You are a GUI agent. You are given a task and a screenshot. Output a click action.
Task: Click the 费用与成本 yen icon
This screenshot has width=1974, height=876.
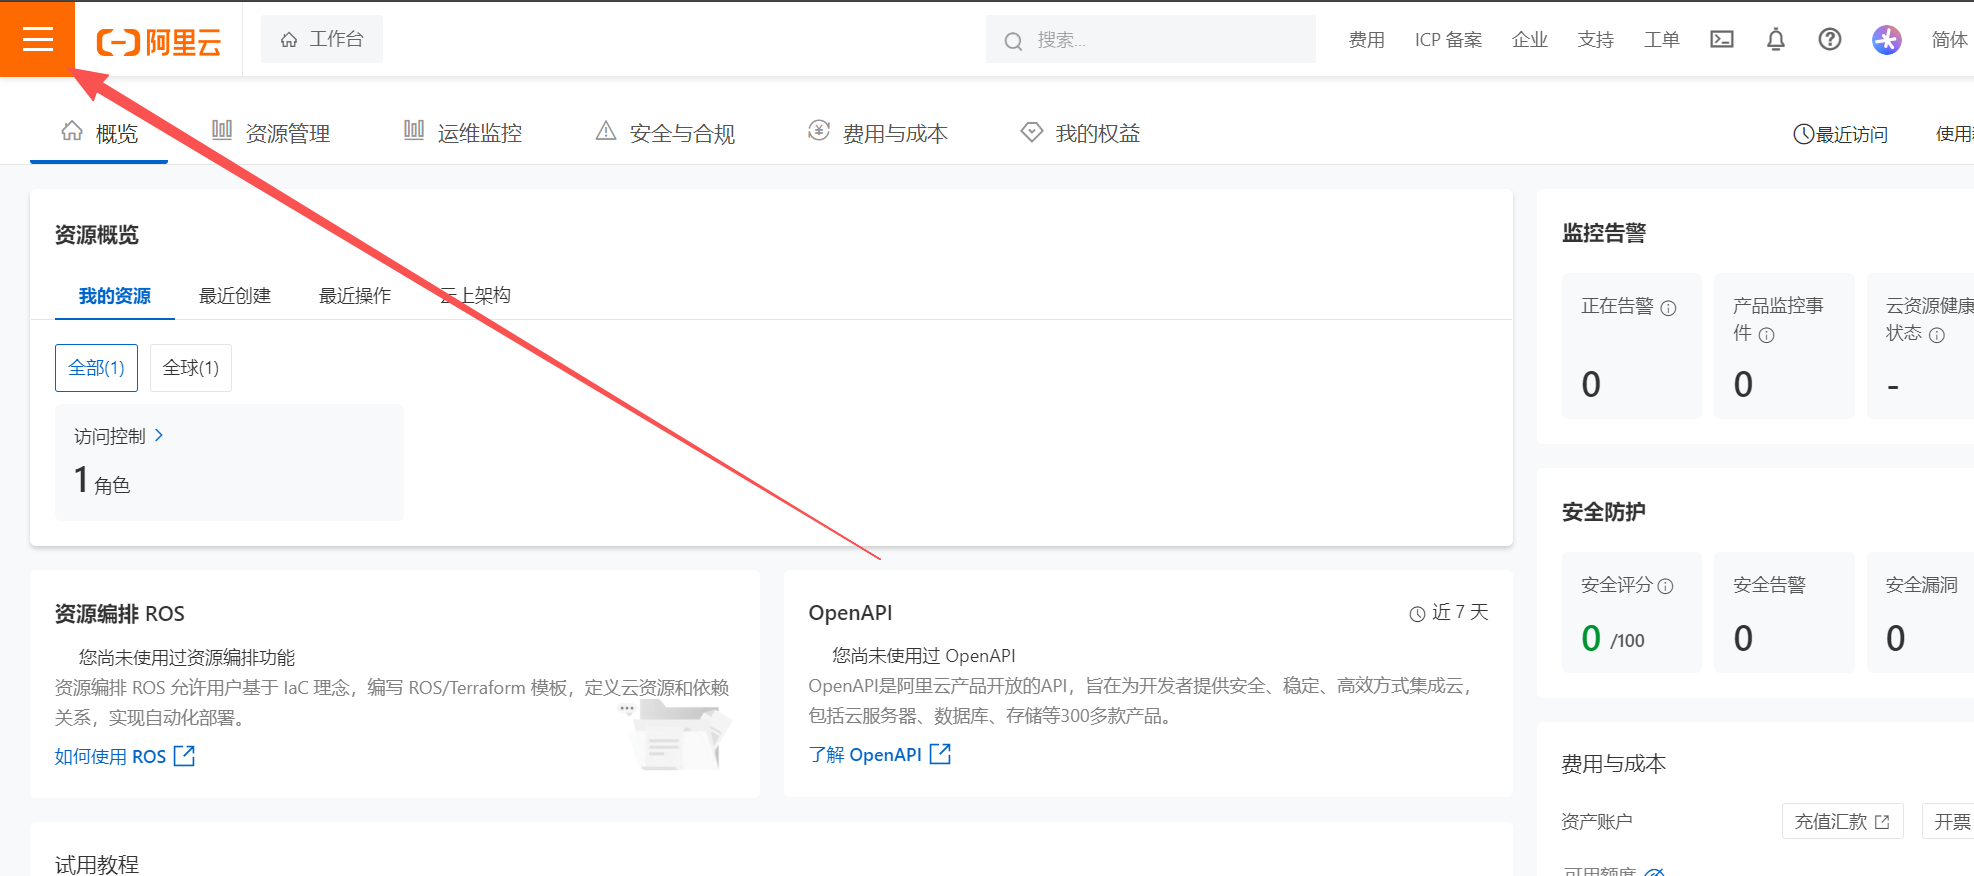click(x=819, y=130)
